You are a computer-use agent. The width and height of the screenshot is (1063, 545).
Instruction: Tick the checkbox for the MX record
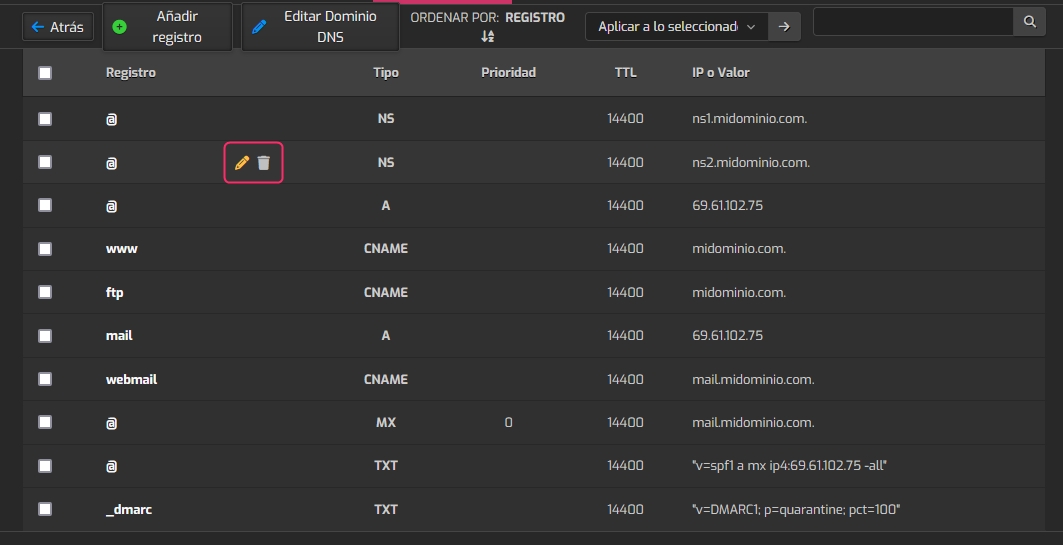(45, 422)
